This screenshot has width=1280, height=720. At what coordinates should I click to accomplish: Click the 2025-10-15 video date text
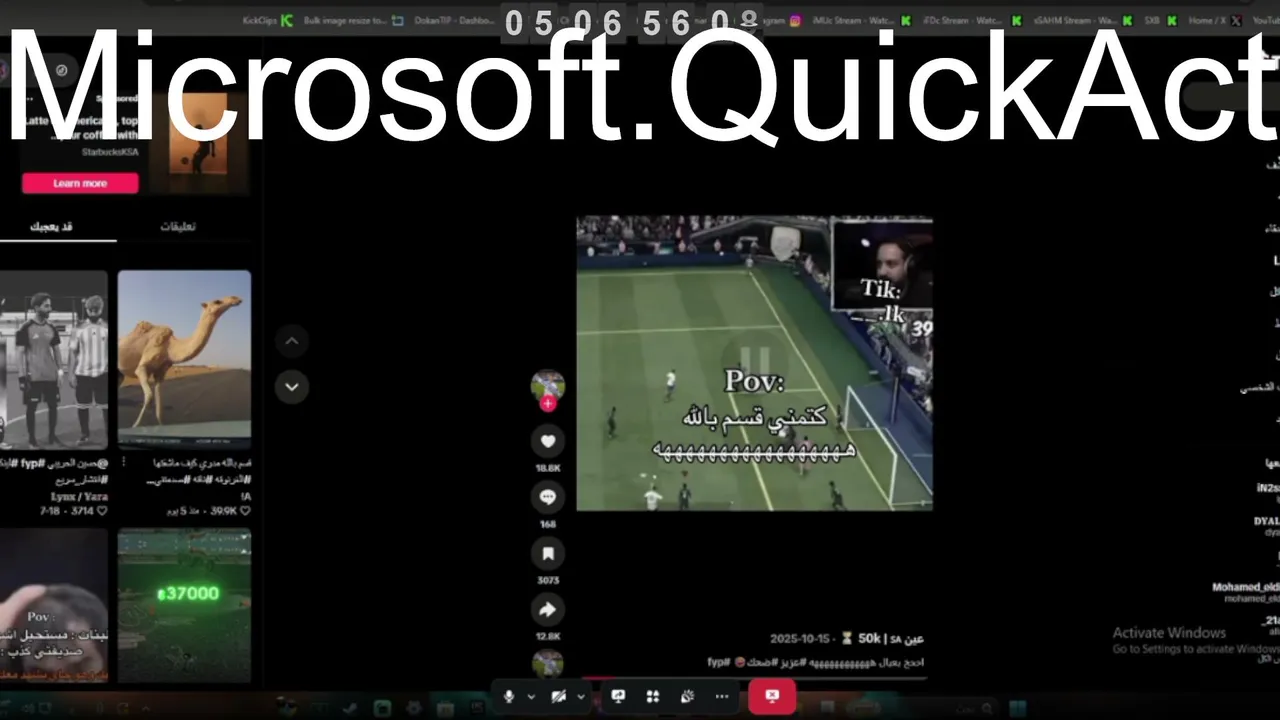pyautogui.click(x=800, y=638)
